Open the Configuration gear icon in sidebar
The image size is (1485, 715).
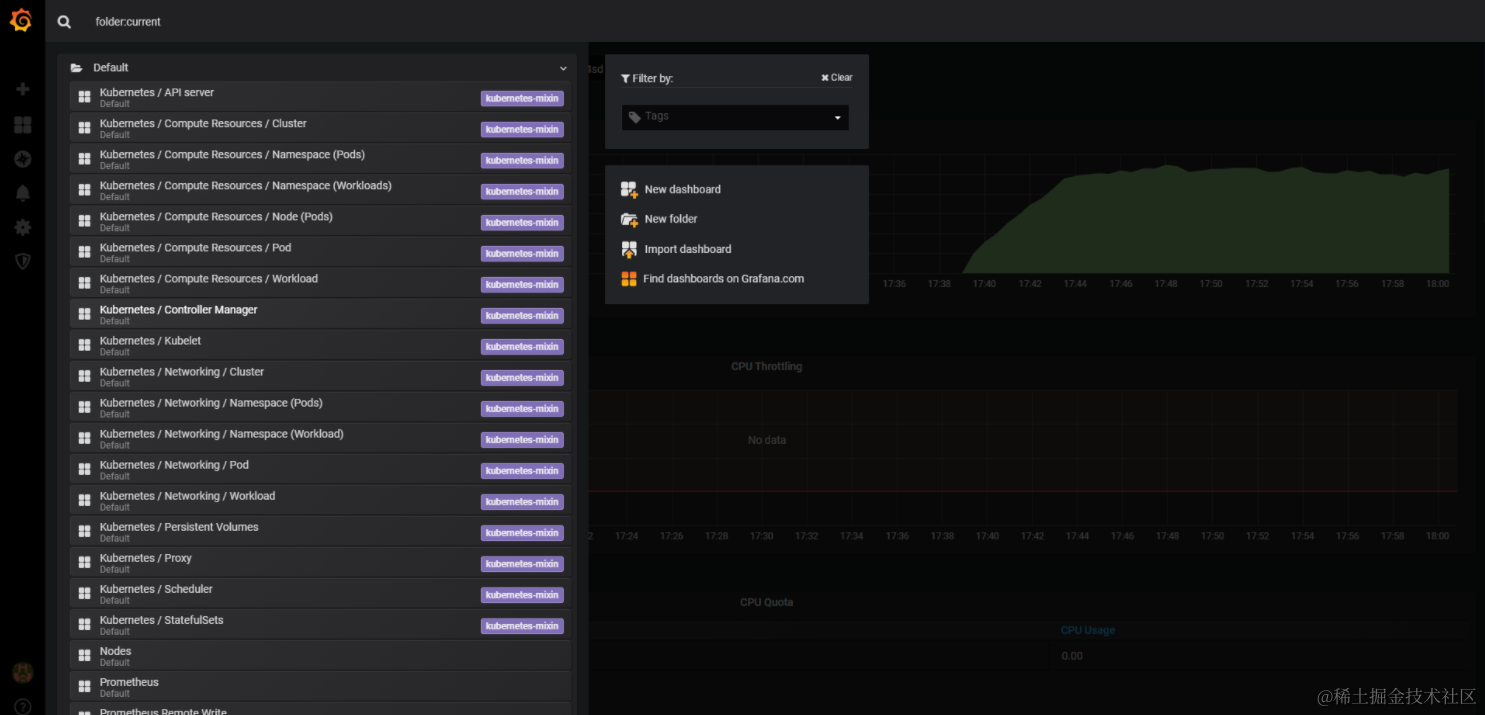pyautogui.click(x=22, y=227)
